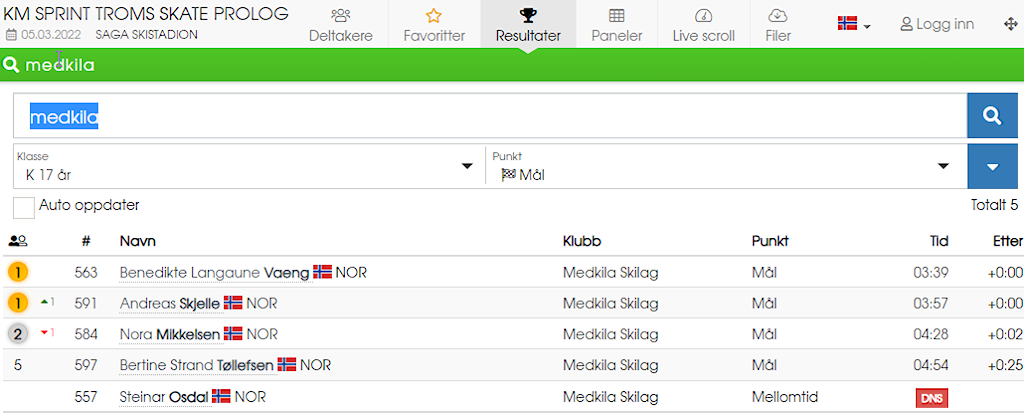Expand the Klasse K 17 år dropdown

[x=246, y=166]
